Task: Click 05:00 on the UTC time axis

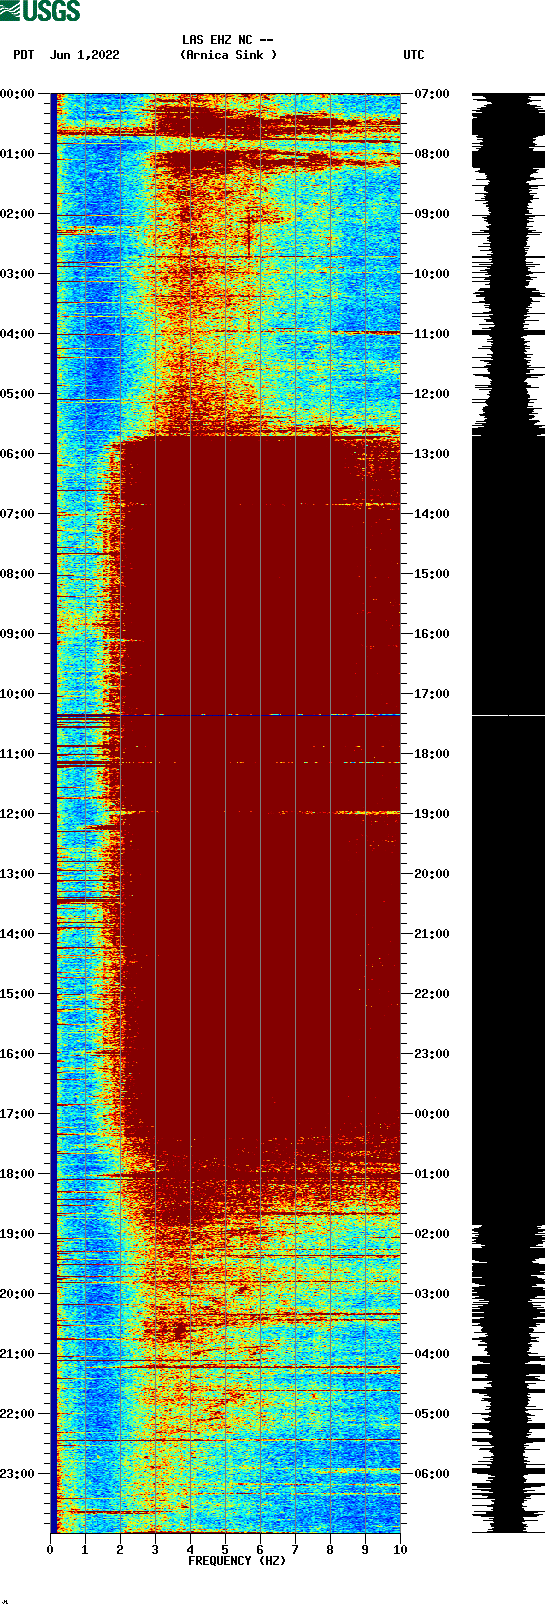Action: tap(432, 1414)
